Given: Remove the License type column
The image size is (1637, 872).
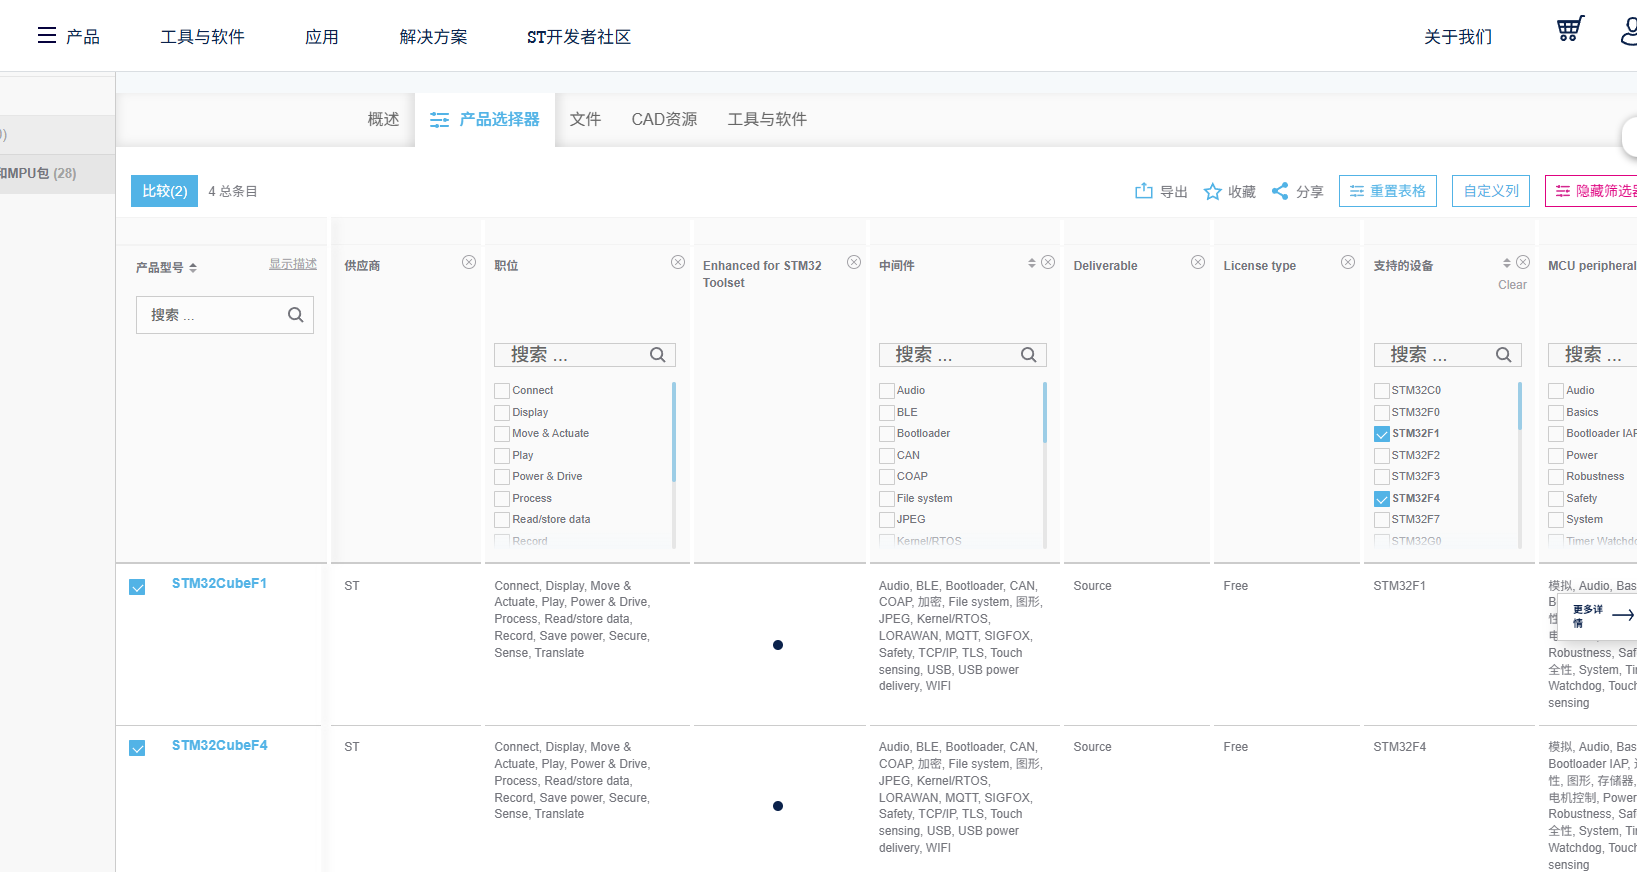Looking at the screenshot, I should [x=1348, y=262].
